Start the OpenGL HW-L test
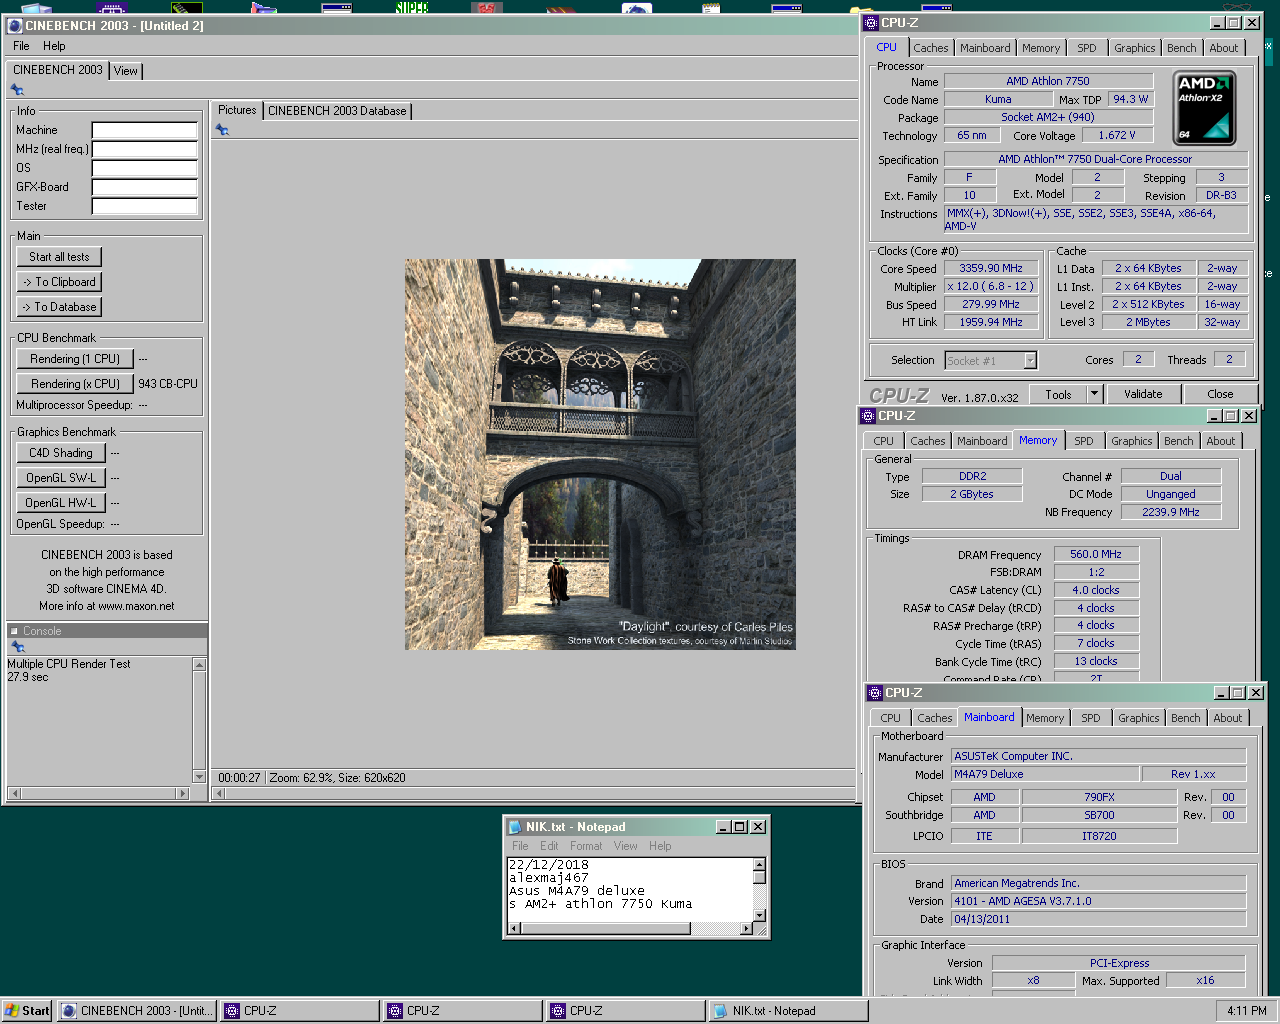 61,503
